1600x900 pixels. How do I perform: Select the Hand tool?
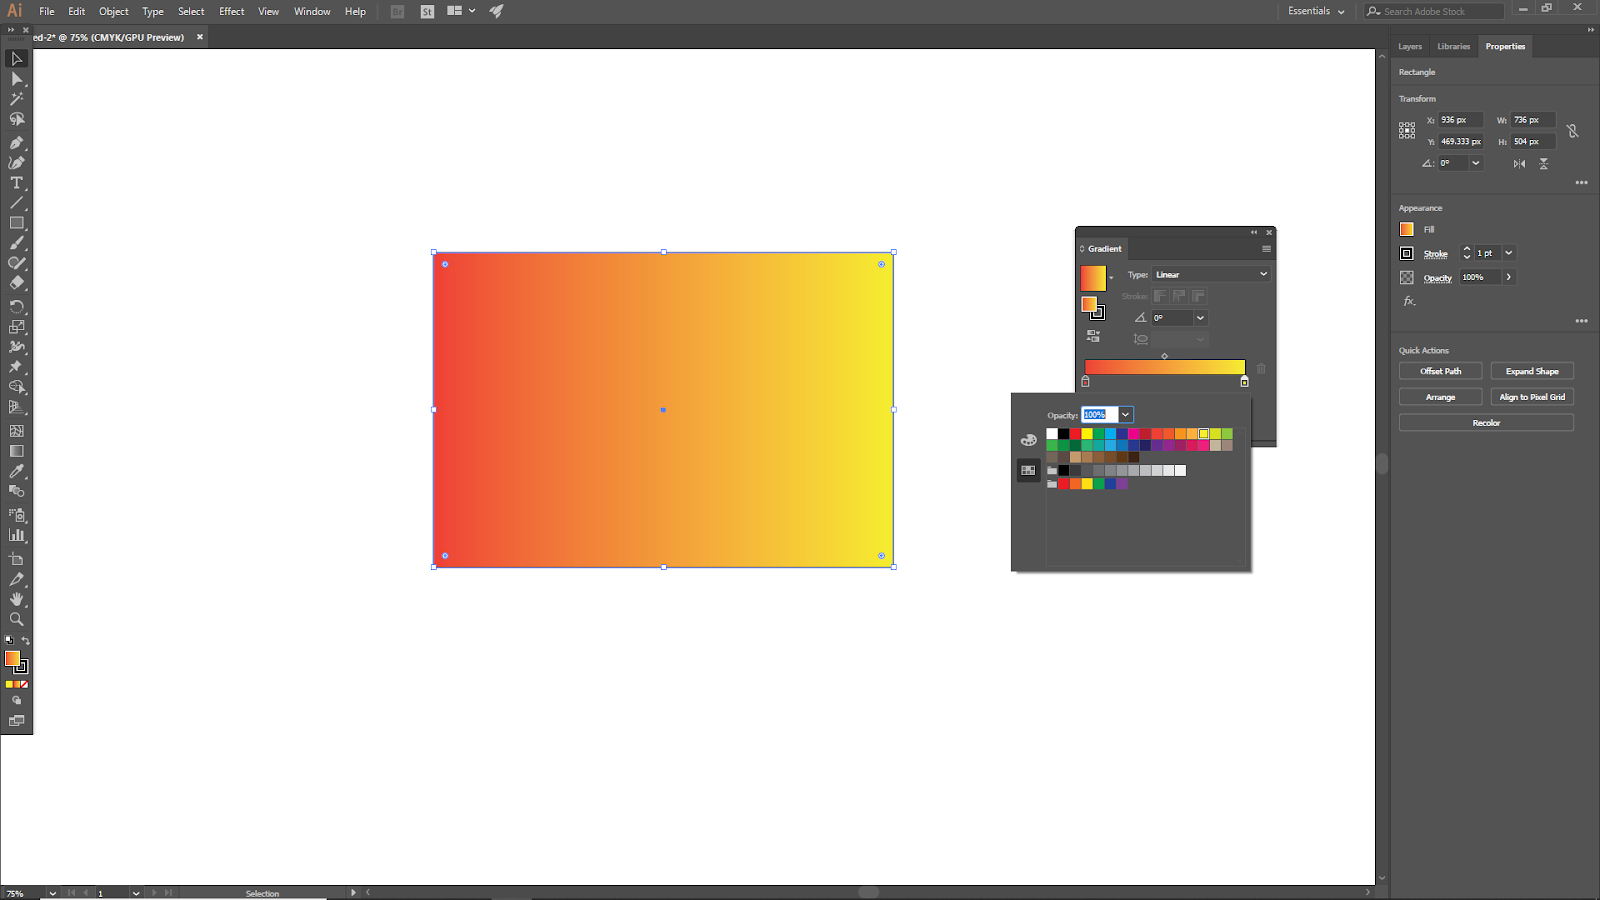[x=17, y=599]
